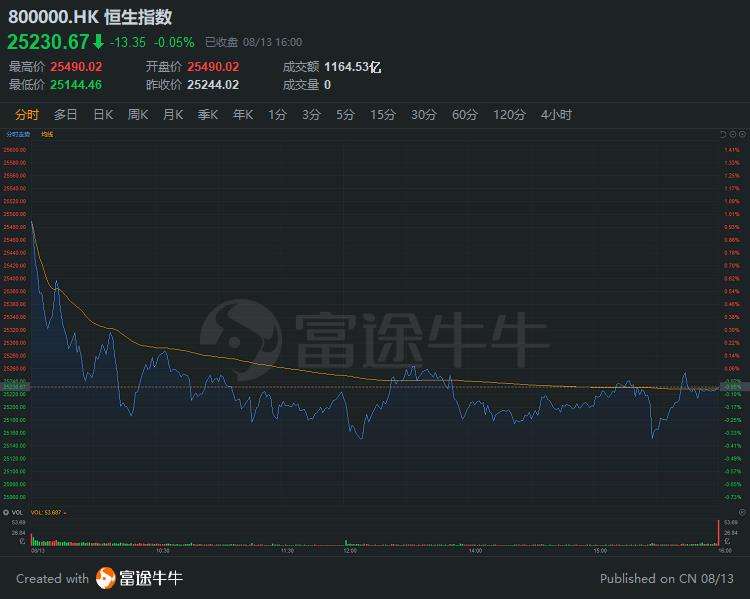The height and width of the screenshot is (599, 750).
Task: Click the 最高价 value 25490.02
Action: click(76, 67)
